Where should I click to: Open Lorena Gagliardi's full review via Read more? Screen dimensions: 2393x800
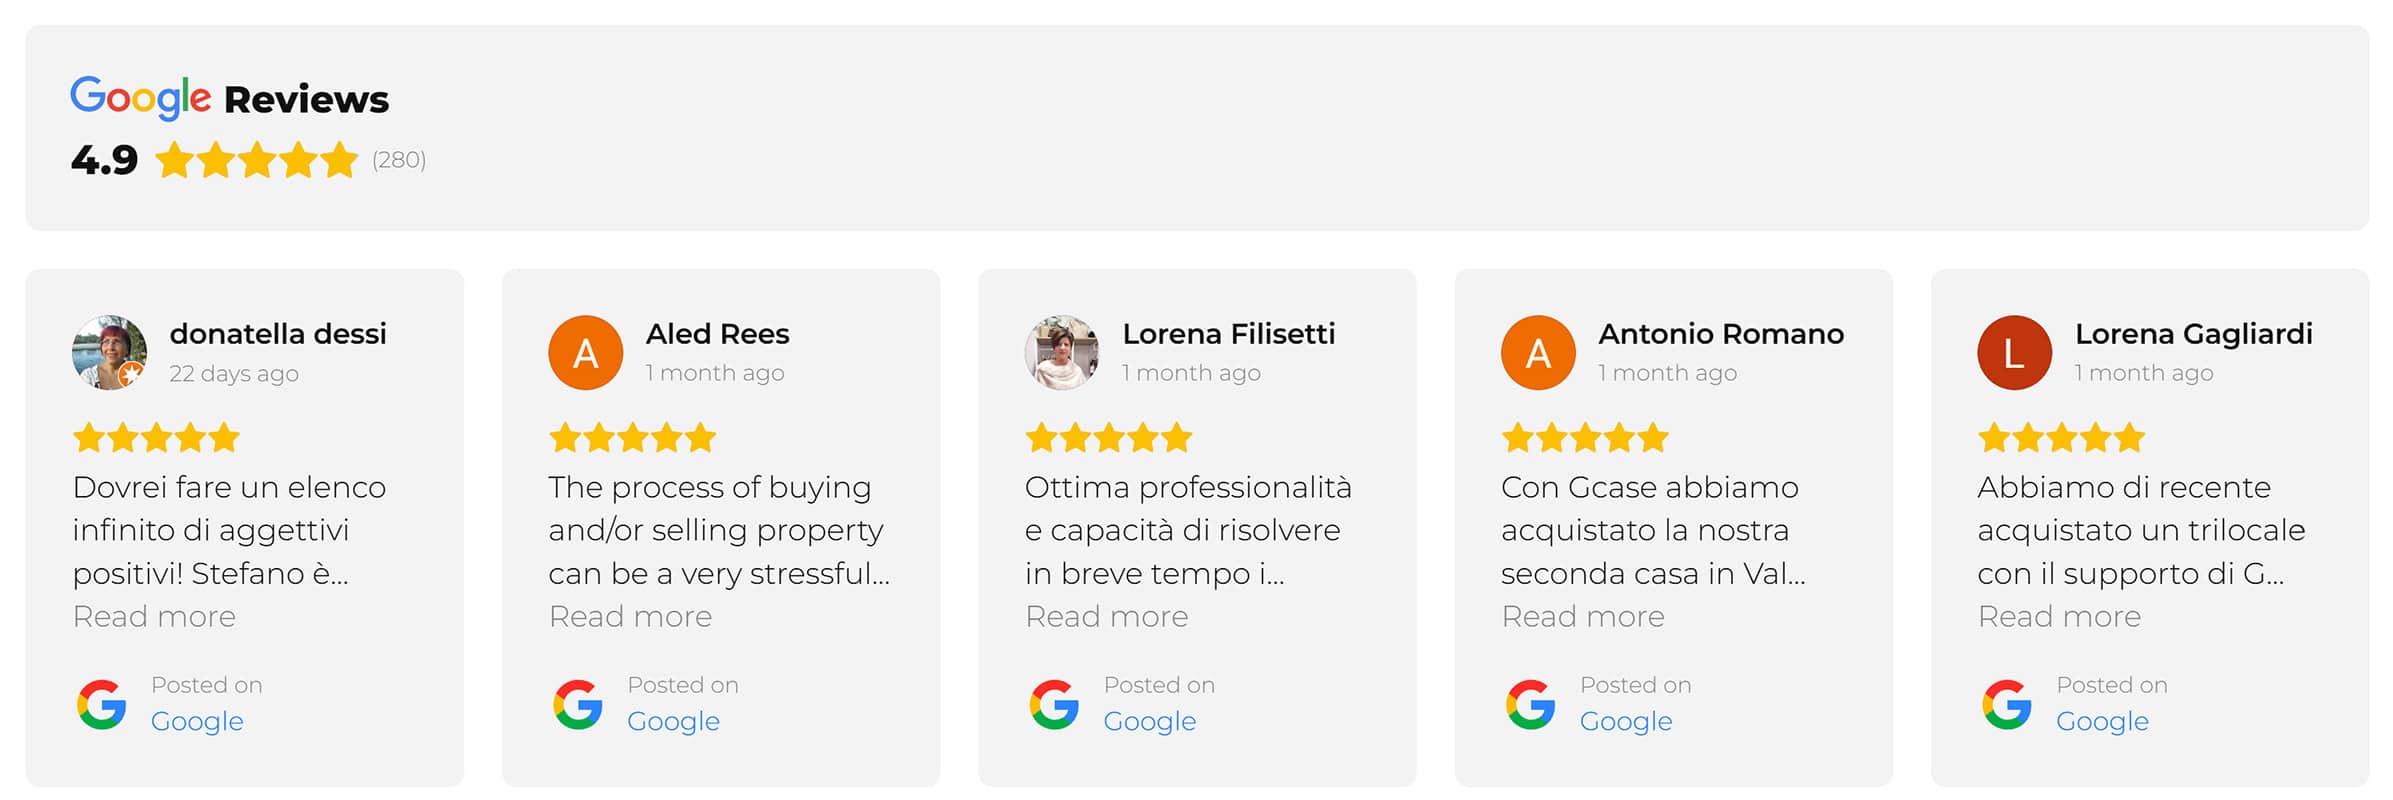(x=2058, y=616)
